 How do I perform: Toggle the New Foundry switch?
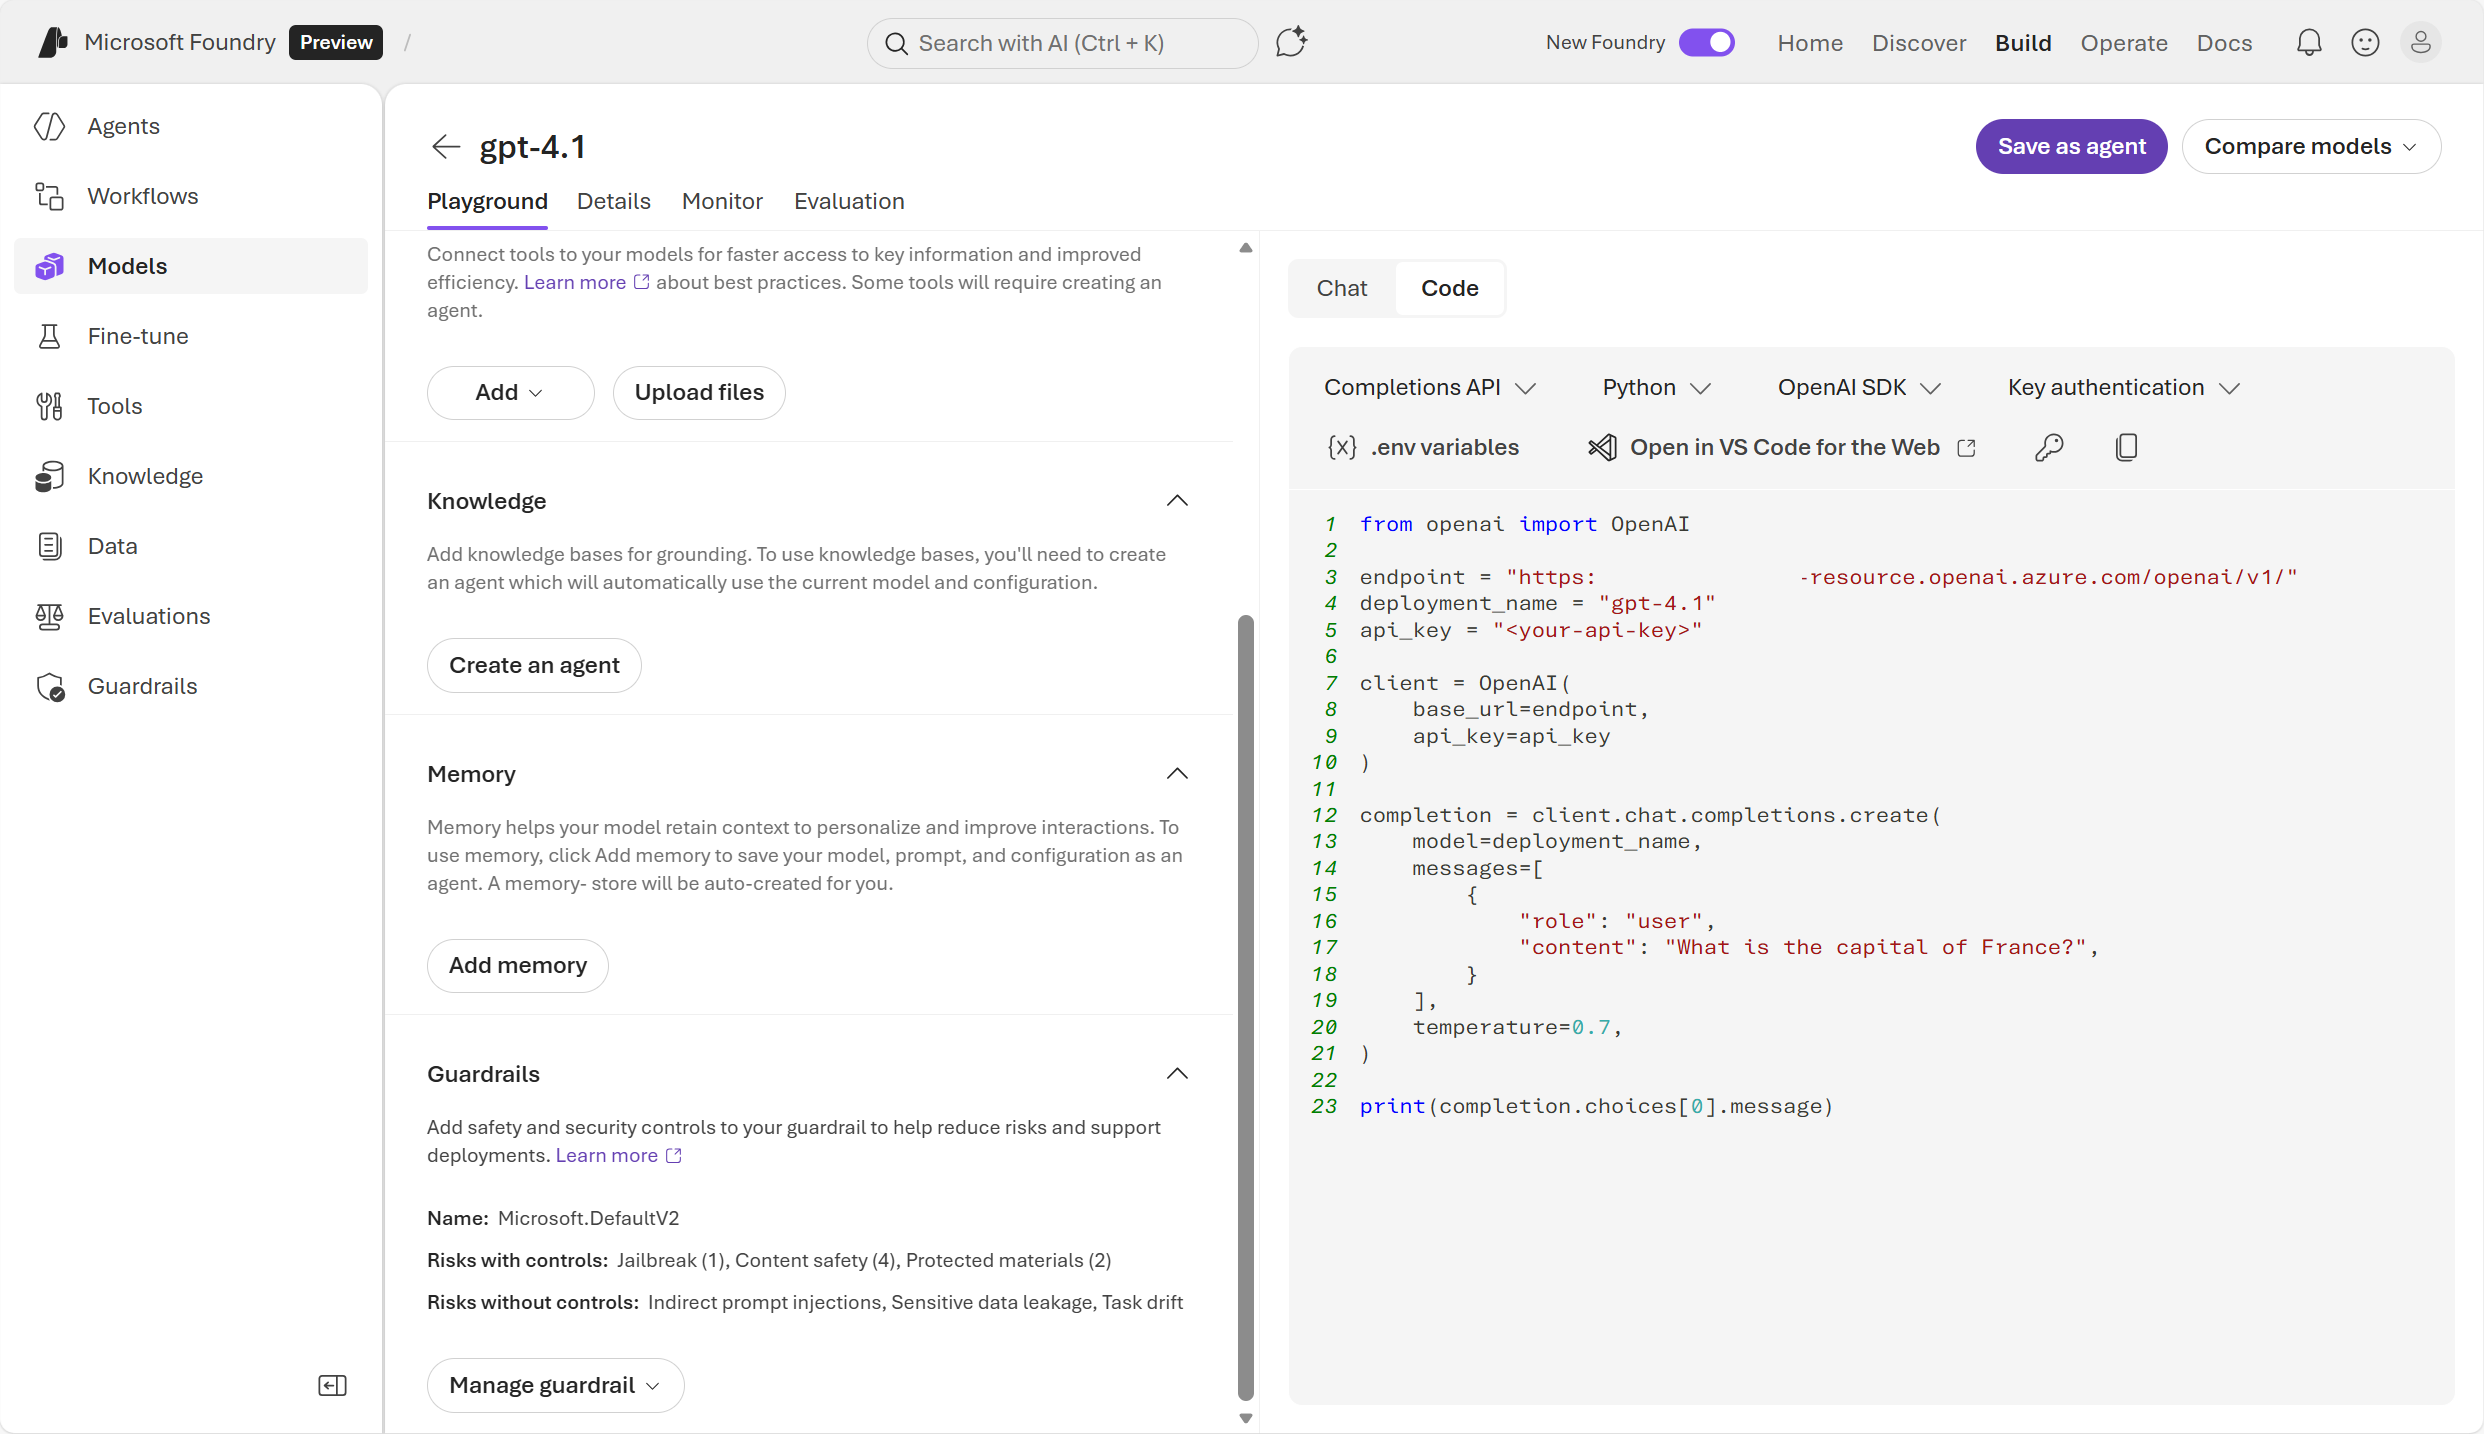tap(1706, 42)
